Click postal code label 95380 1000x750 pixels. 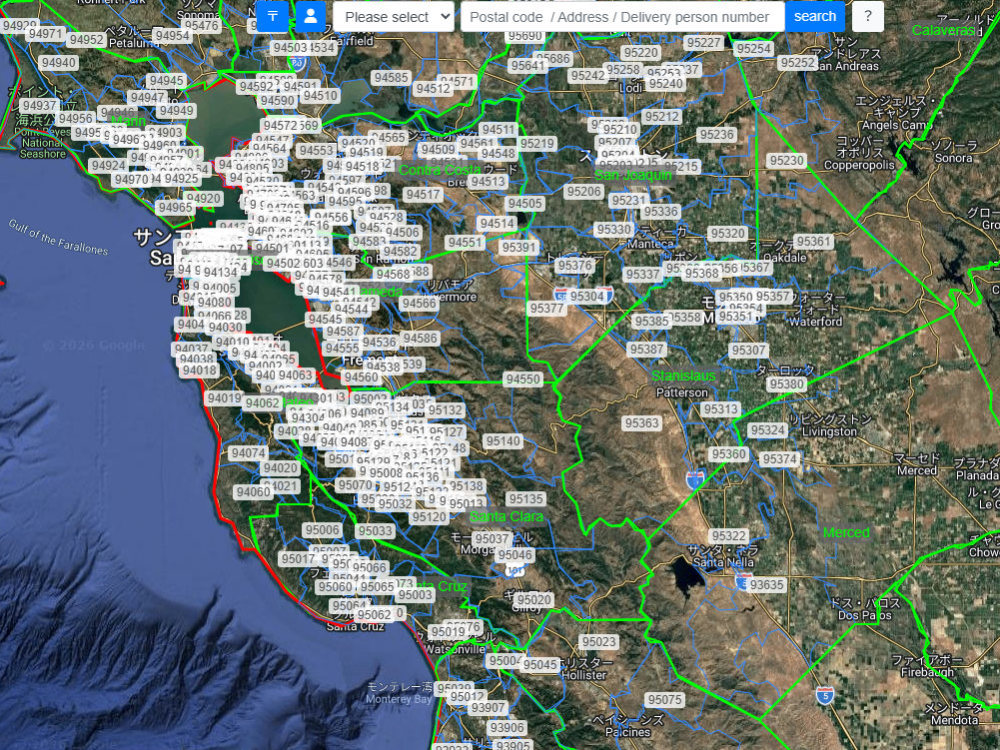(x=786, y=384)
